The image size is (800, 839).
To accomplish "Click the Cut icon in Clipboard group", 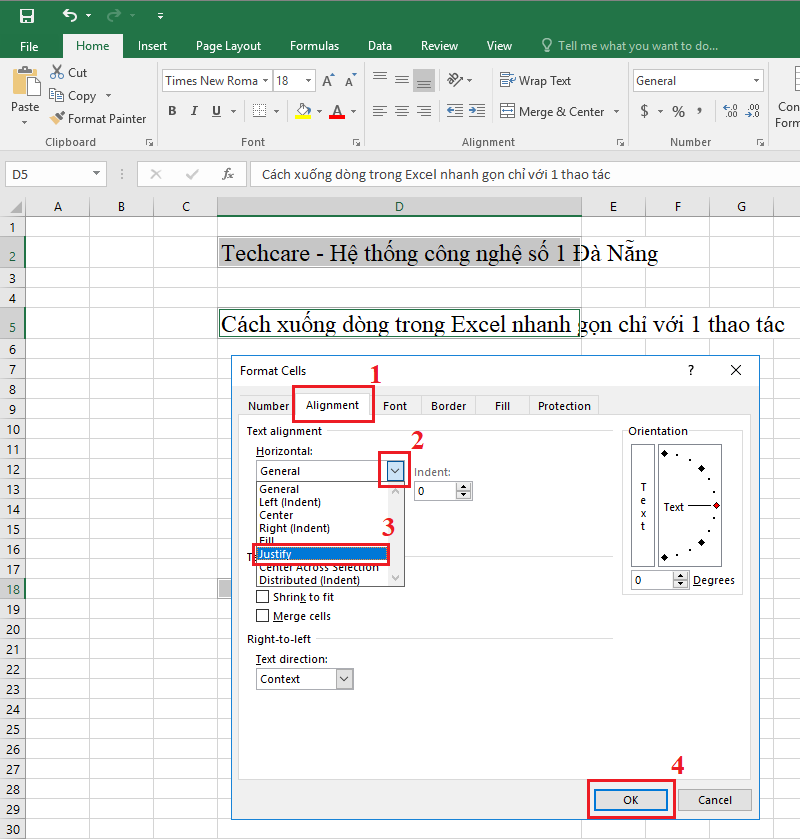I will pyautogui.click(x=57, y=72).
